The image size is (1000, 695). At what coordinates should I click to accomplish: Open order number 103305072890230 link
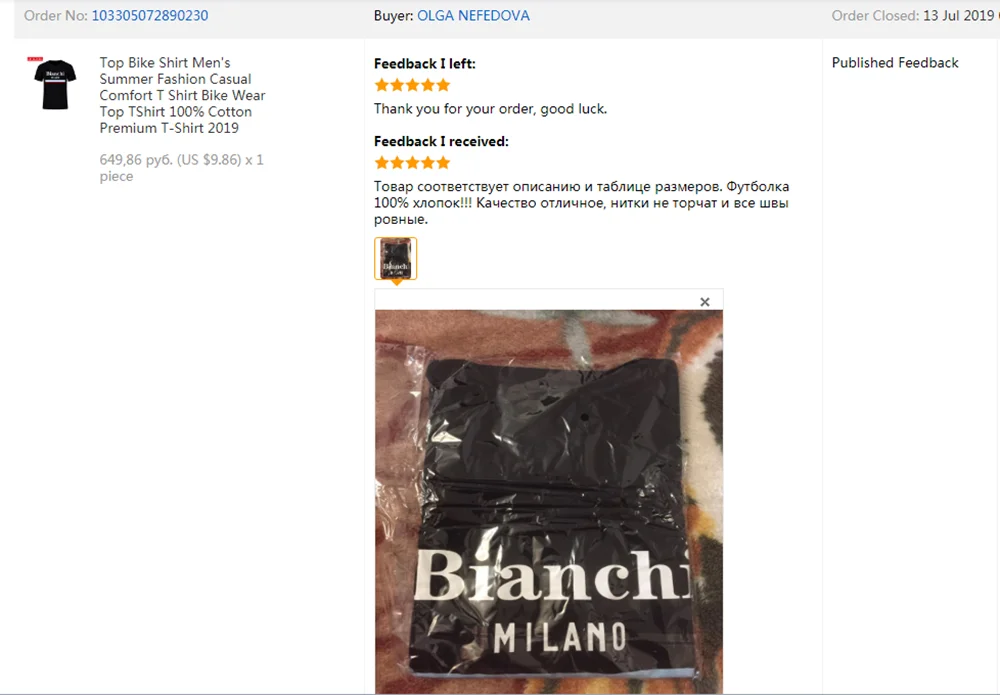[150, 16]
